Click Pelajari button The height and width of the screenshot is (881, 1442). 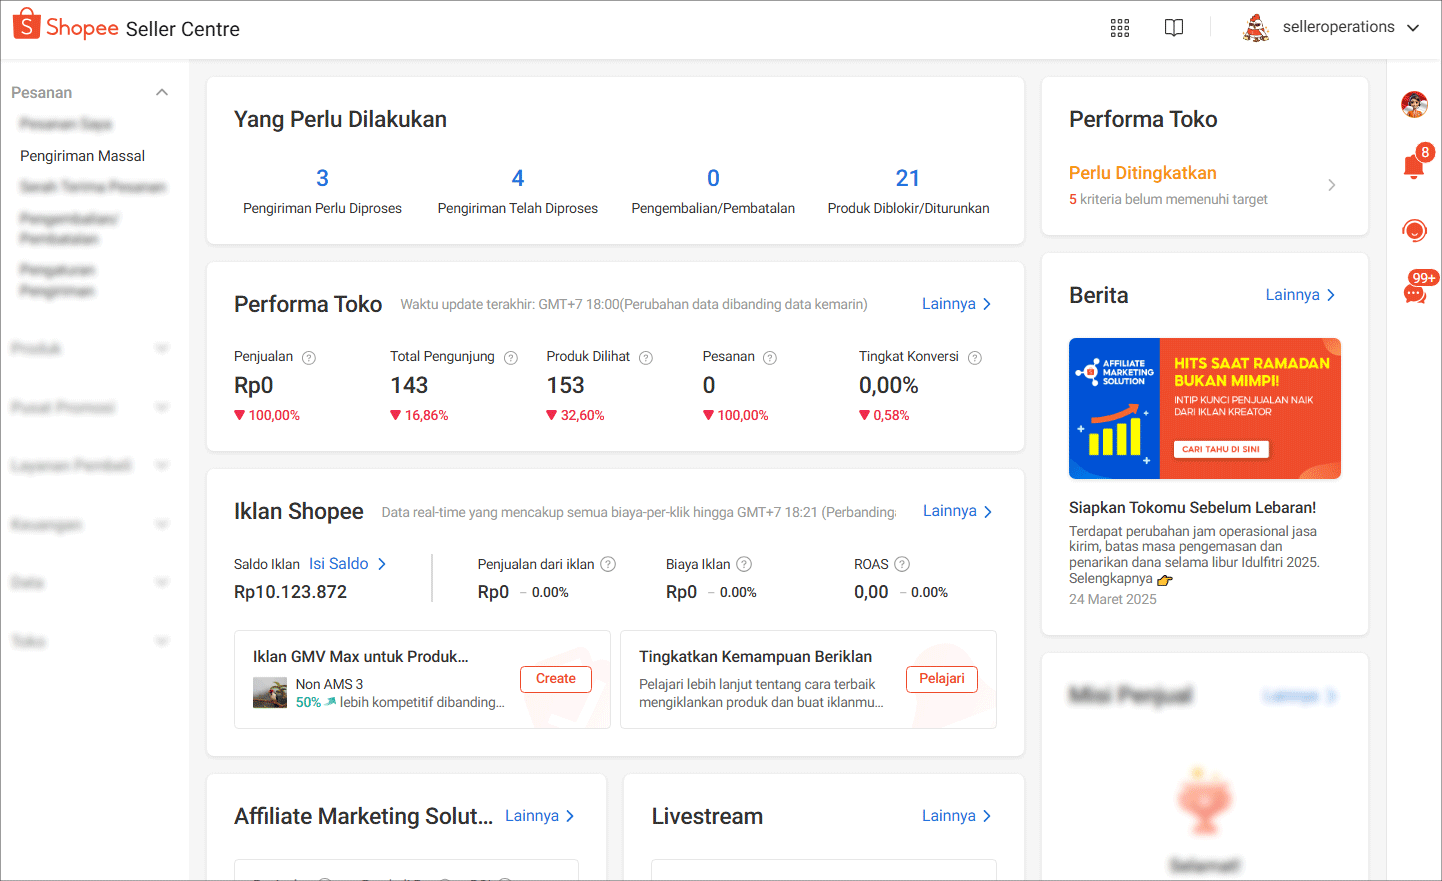[x=942, y=679]
